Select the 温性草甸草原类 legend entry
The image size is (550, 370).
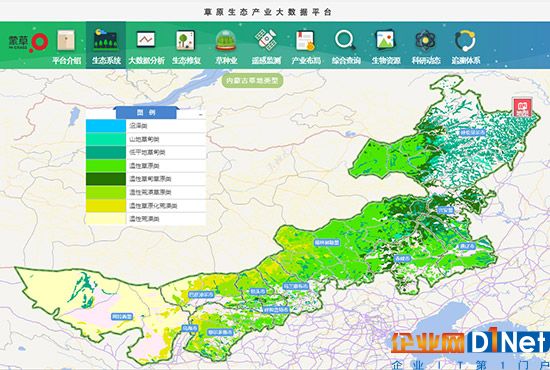[146, 179]
